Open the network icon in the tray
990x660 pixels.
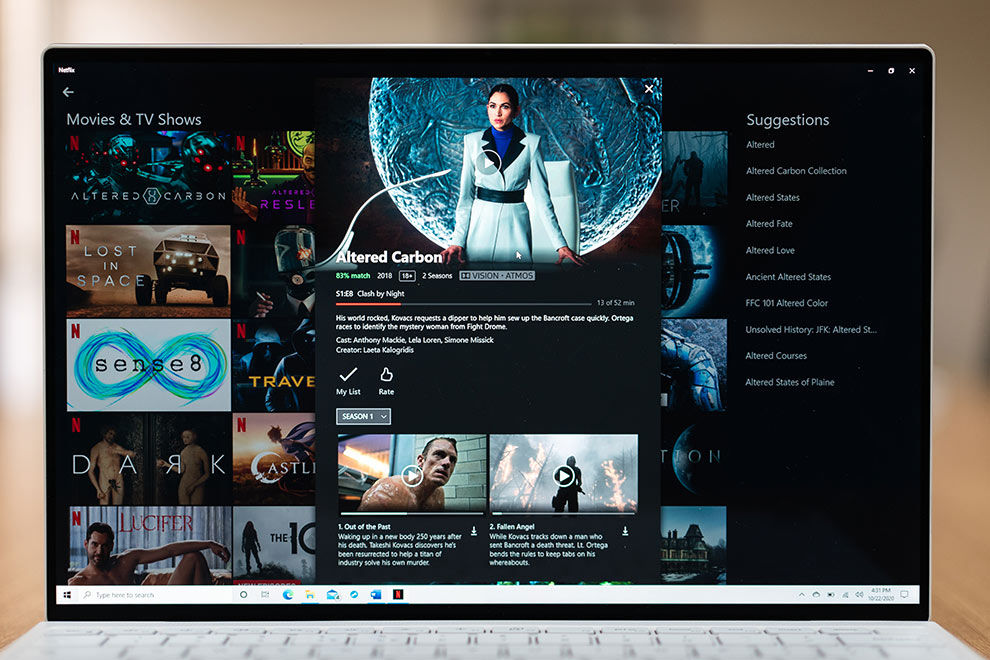point(845,595)
